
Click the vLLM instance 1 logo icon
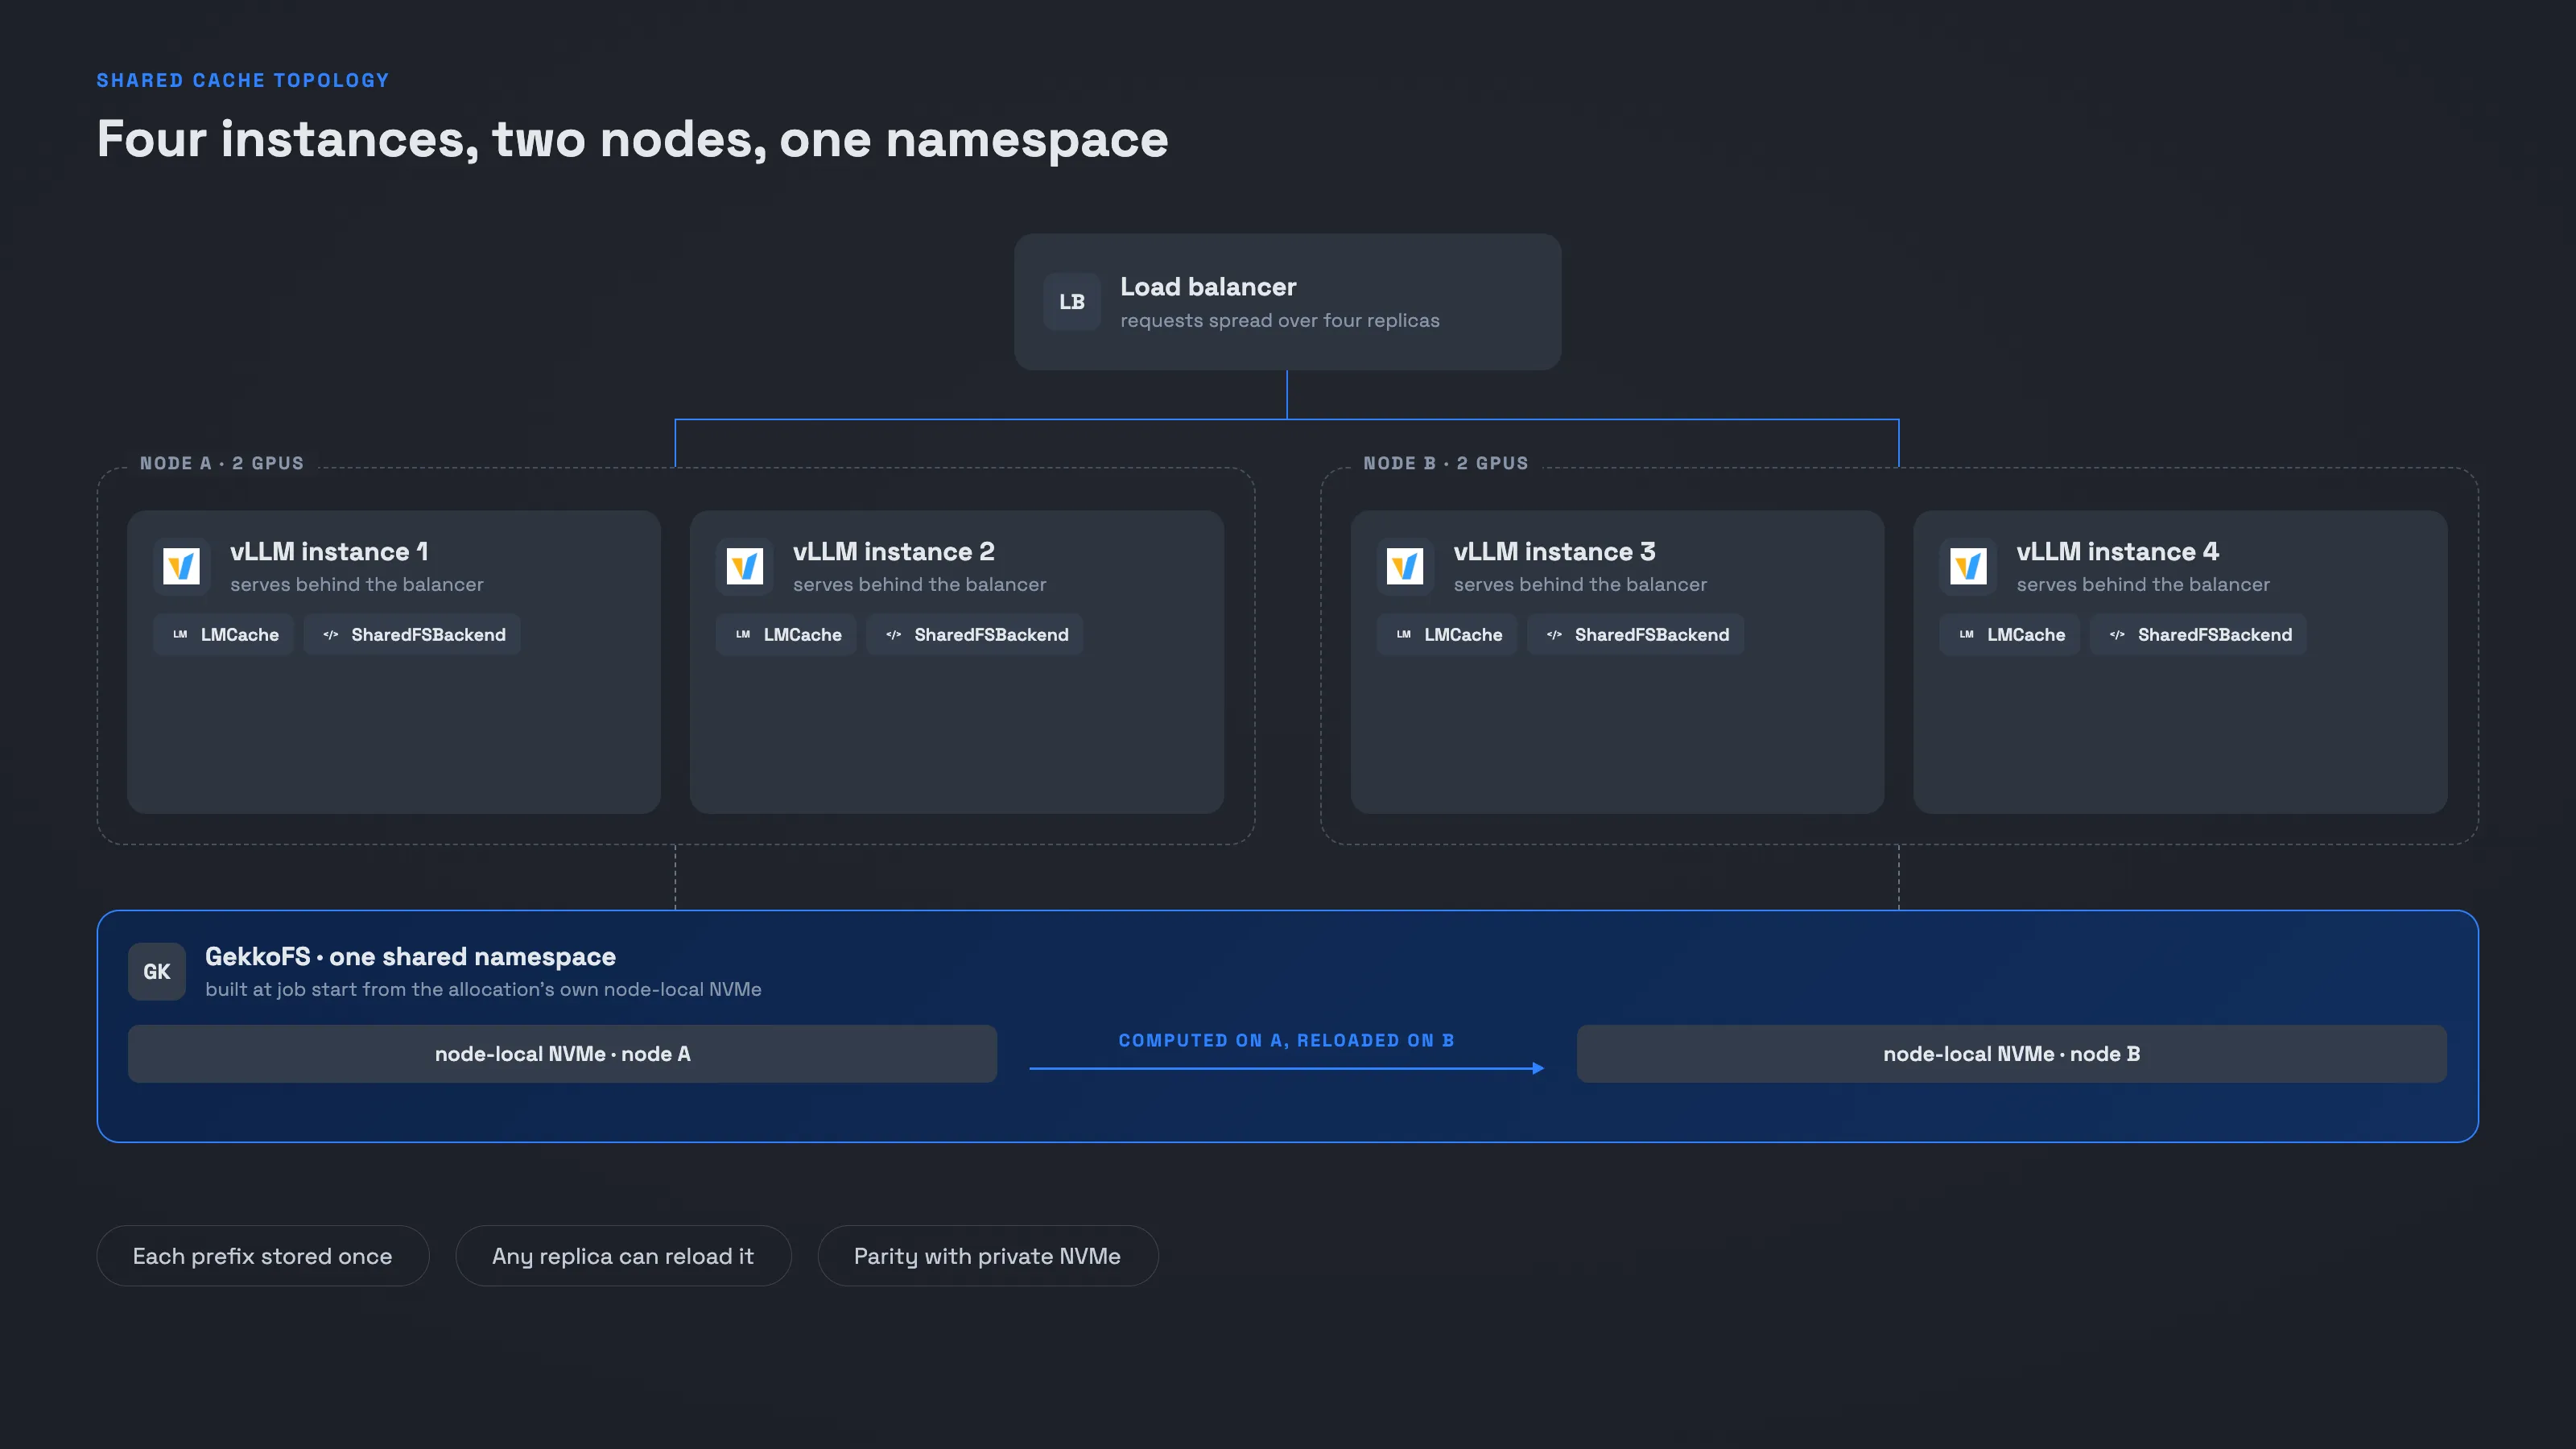click(182, 567)
